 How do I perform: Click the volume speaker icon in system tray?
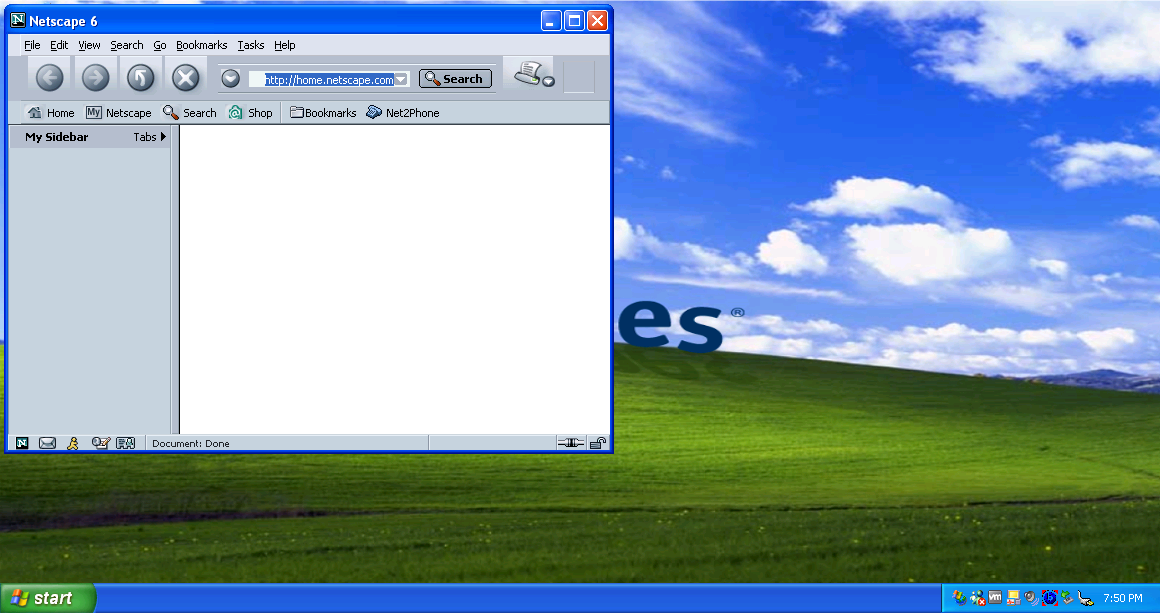pos(1031,598)
